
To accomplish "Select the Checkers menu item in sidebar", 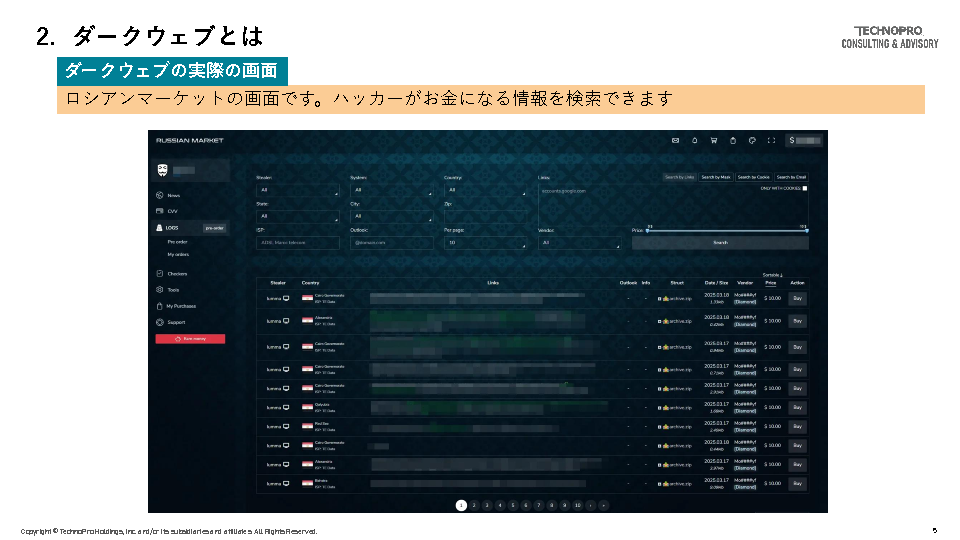I will click(177, 273).
